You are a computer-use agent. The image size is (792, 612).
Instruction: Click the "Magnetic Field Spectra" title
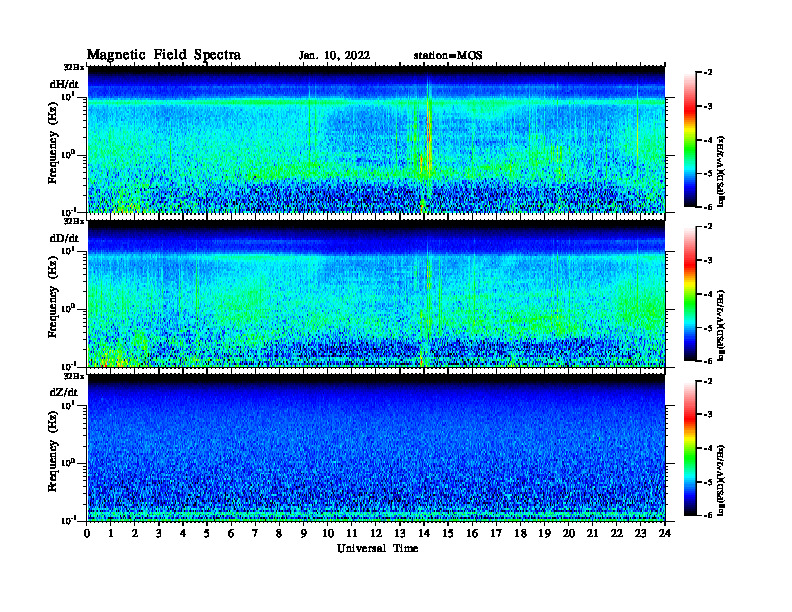pos(164,55)
